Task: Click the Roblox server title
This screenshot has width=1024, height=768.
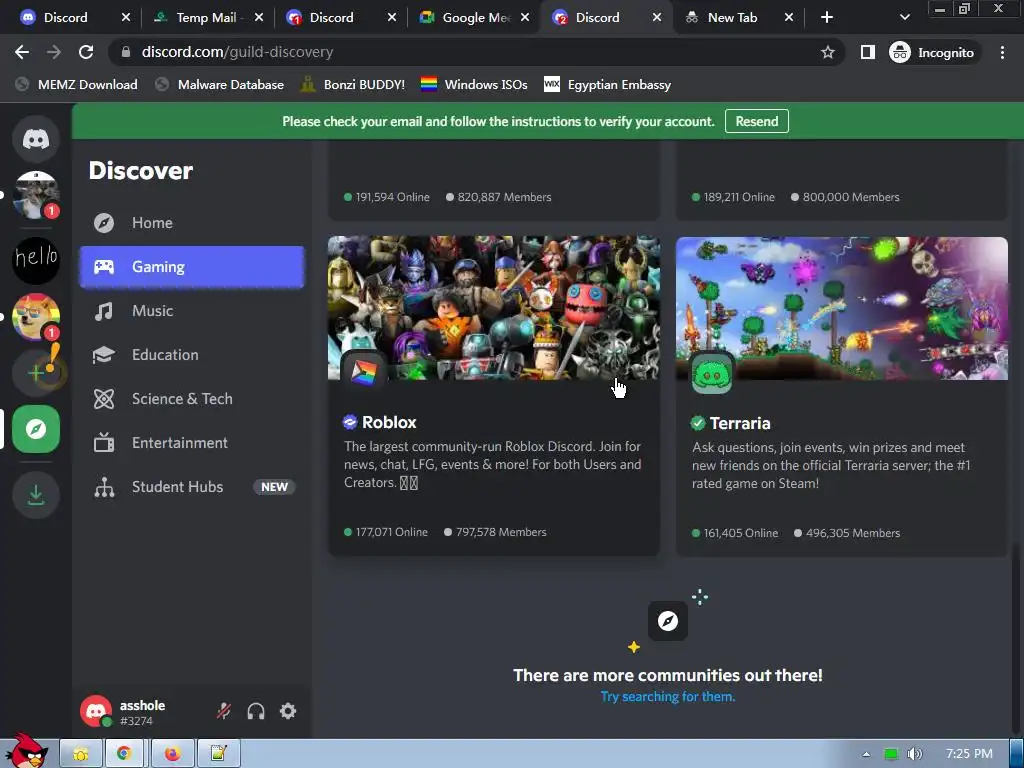Action: tap(389, 422)
